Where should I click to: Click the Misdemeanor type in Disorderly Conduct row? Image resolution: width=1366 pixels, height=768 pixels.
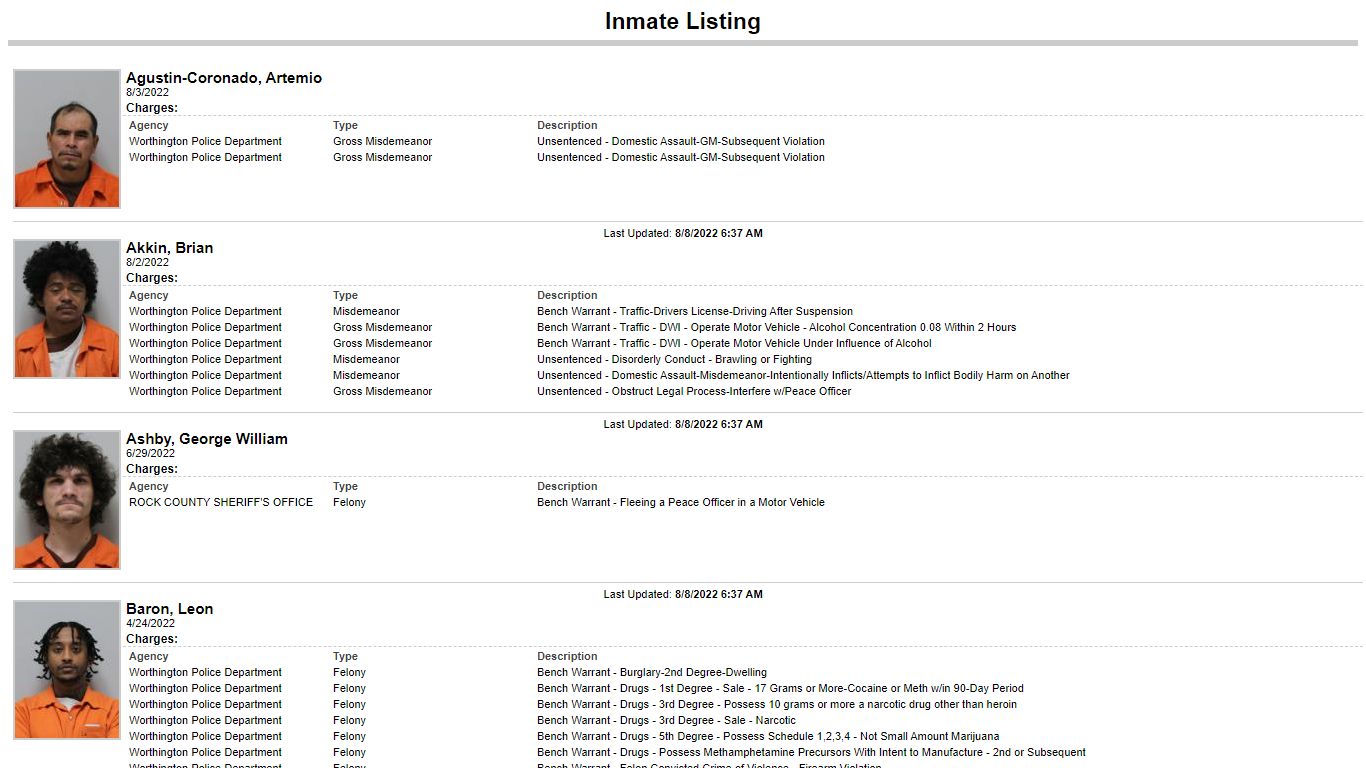click(x=366, y=360)
